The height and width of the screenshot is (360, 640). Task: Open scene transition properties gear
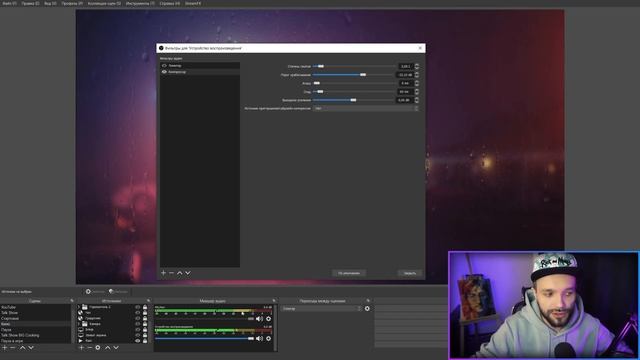click(367, 309)
